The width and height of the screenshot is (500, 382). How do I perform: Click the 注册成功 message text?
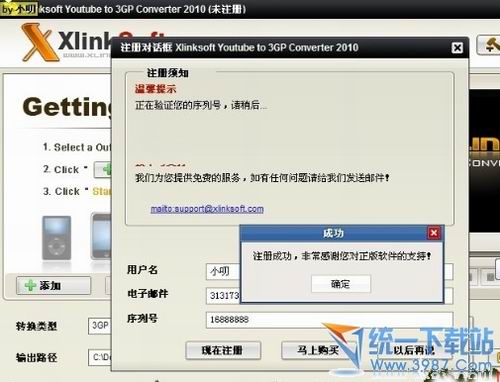point(342,256)
